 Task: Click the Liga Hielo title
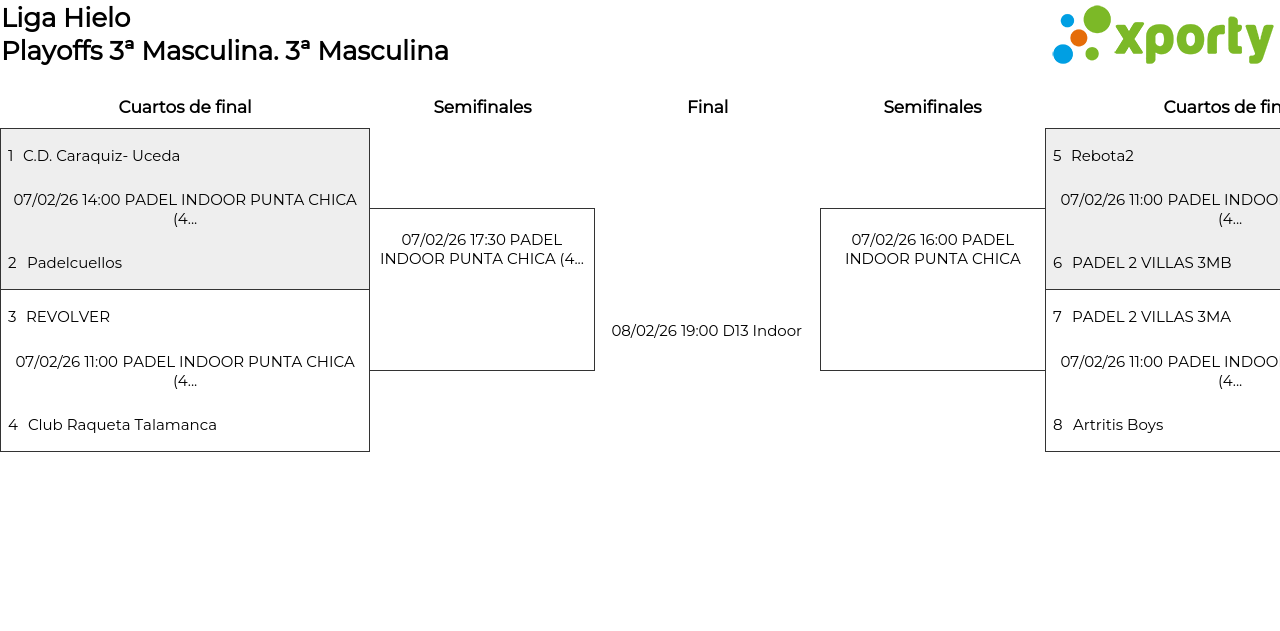pos(66,18)
